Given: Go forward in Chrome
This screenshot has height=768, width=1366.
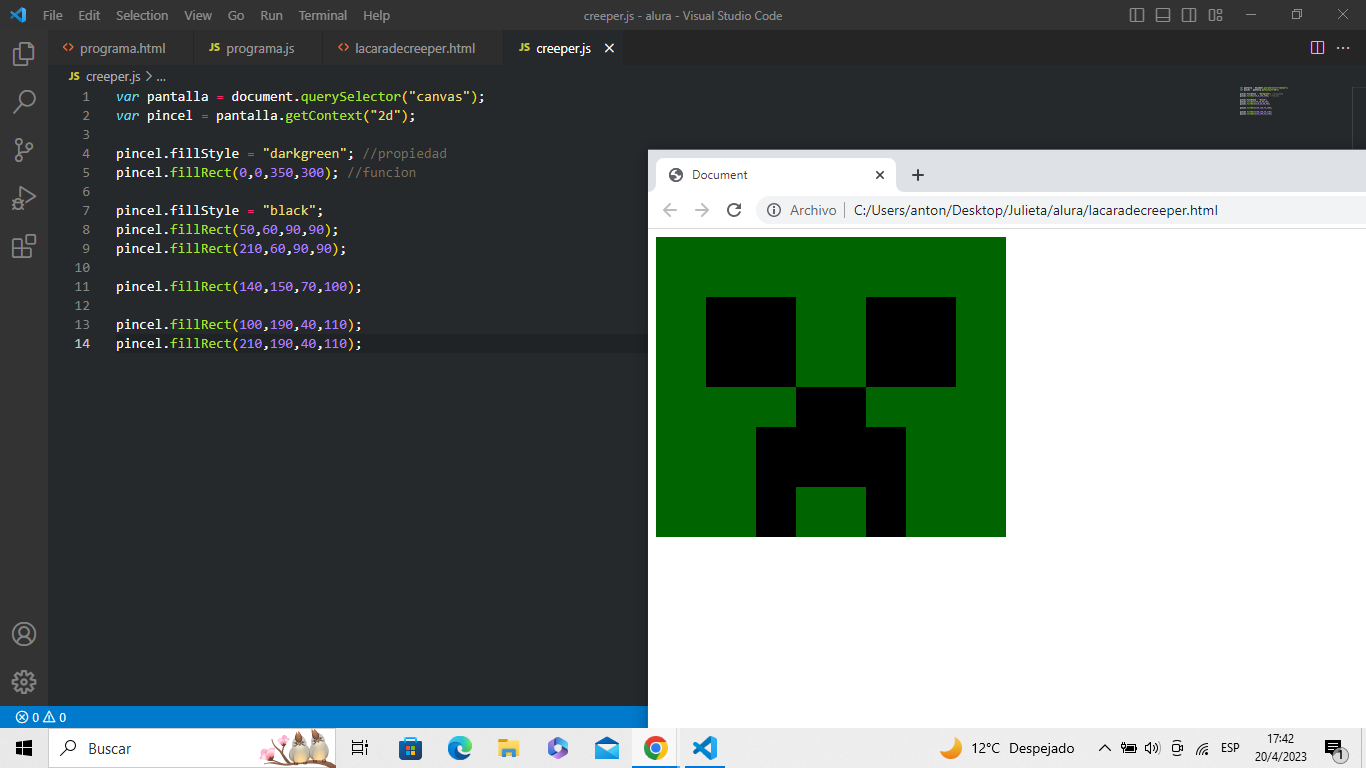Looking at the screenshot, I should pos(702,210).
